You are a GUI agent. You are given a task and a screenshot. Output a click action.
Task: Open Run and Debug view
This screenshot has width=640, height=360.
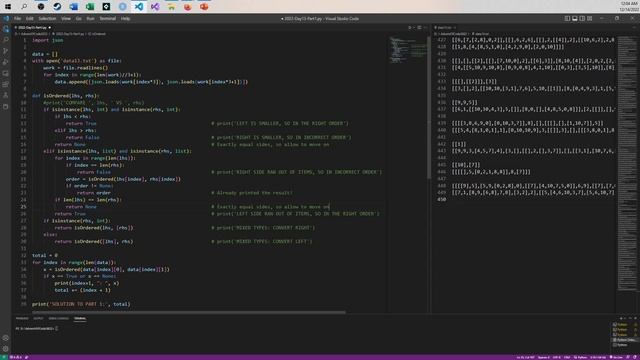pyautogui.click(x=6, y=62)
